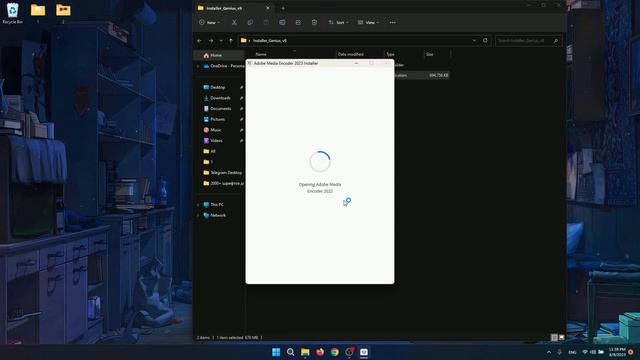Open the desktop folder named 1
Image resolution: width=640 pixels, height=360 pixels.
coord(38,13)
